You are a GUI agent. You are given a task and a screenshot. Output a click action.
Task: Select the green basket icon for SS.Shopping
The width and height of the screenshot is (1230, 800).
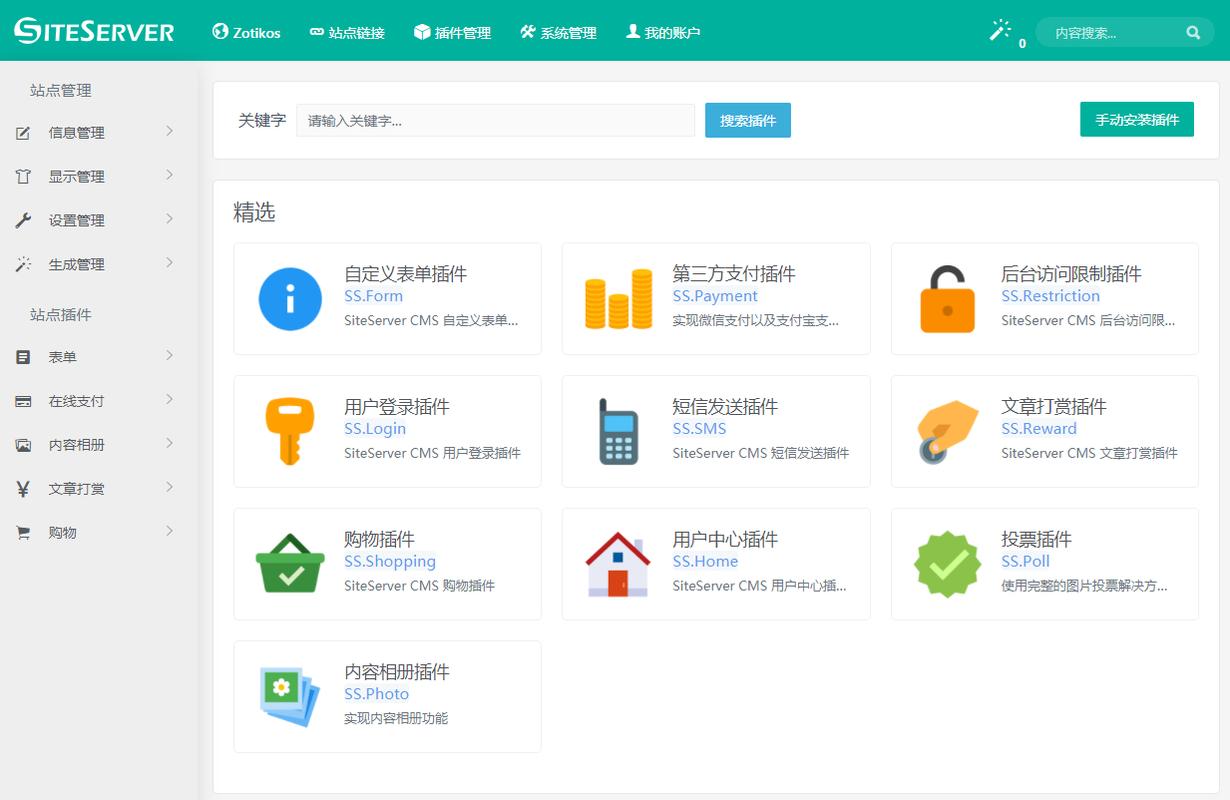289,564
